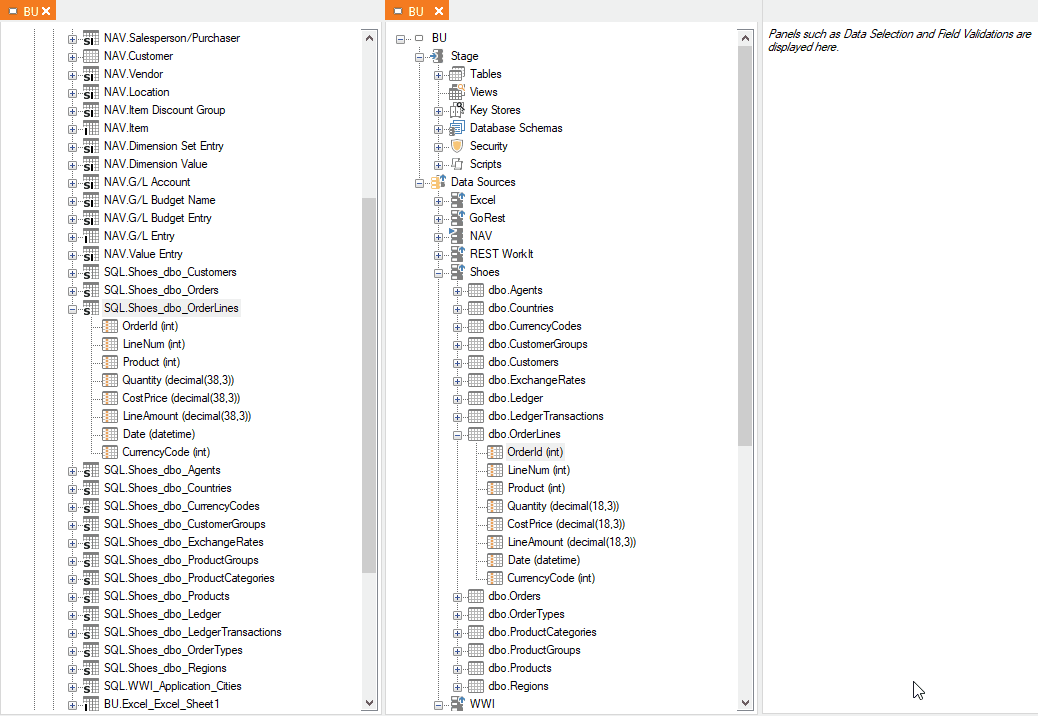Click the GoRest data source icon
Viewport: 1038px width, 716px height.
[457, 218]
